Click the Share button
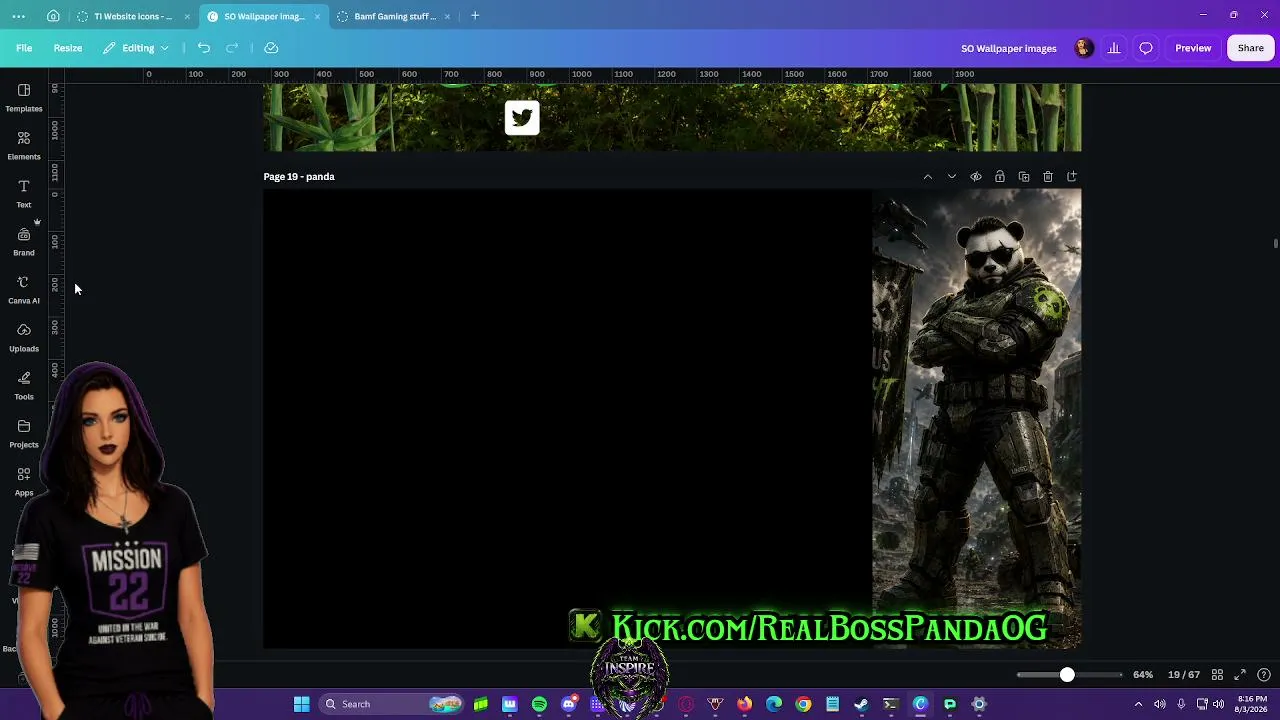This screenshot has height=720, width=1280. pyautogui.click(x=1251, y=48)
